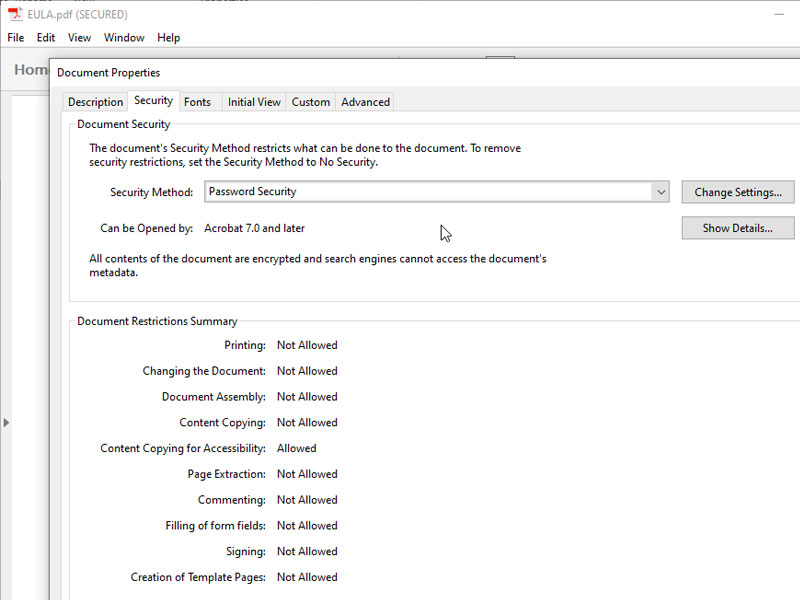
Task: Open the Edit menu
Action: pos(46,38)
